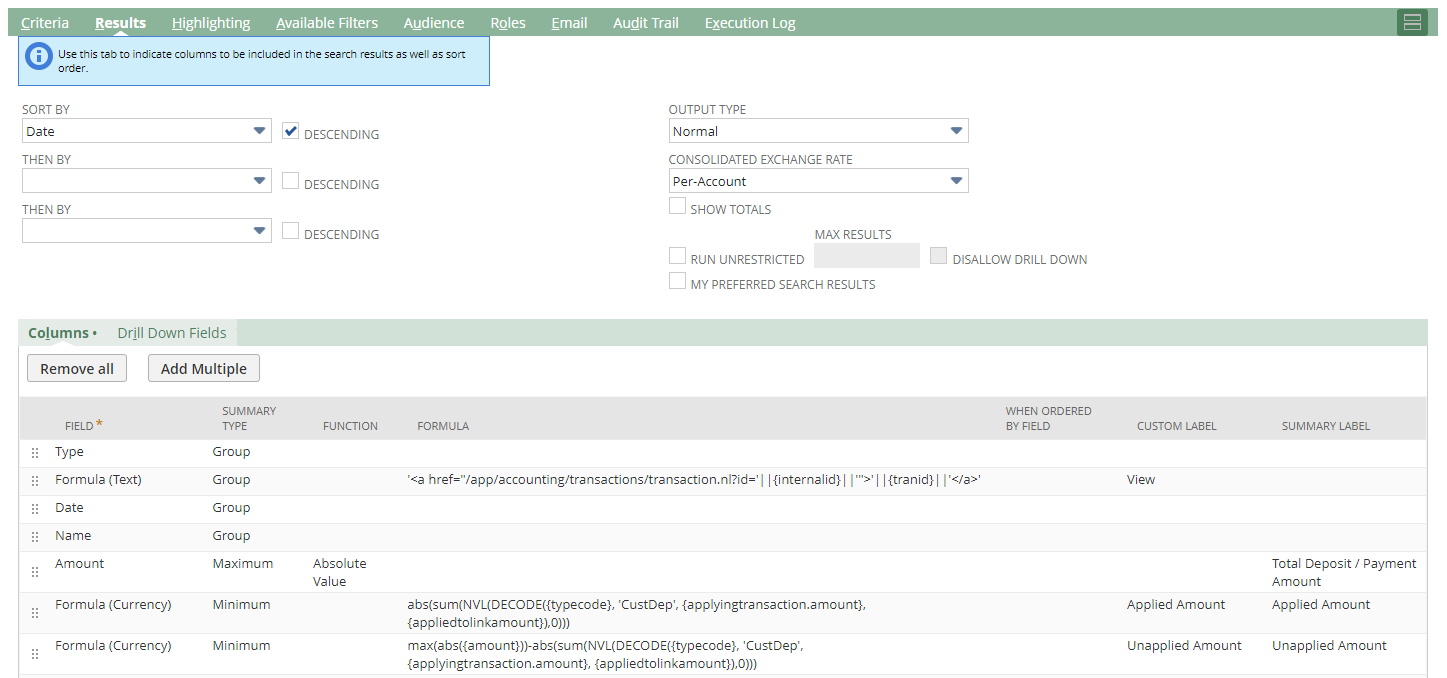Open the Audience tab

434,22
